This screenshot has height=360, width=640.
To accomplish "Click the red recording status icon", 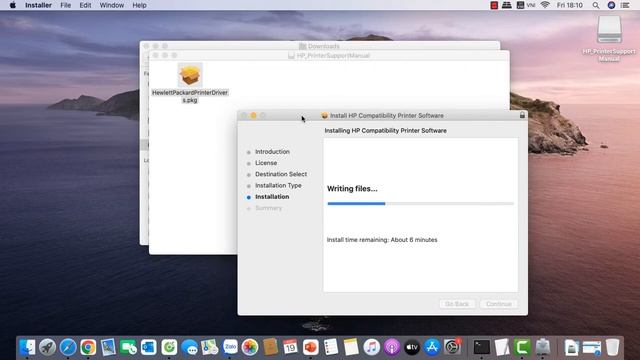I will click(x=494, y=5).
